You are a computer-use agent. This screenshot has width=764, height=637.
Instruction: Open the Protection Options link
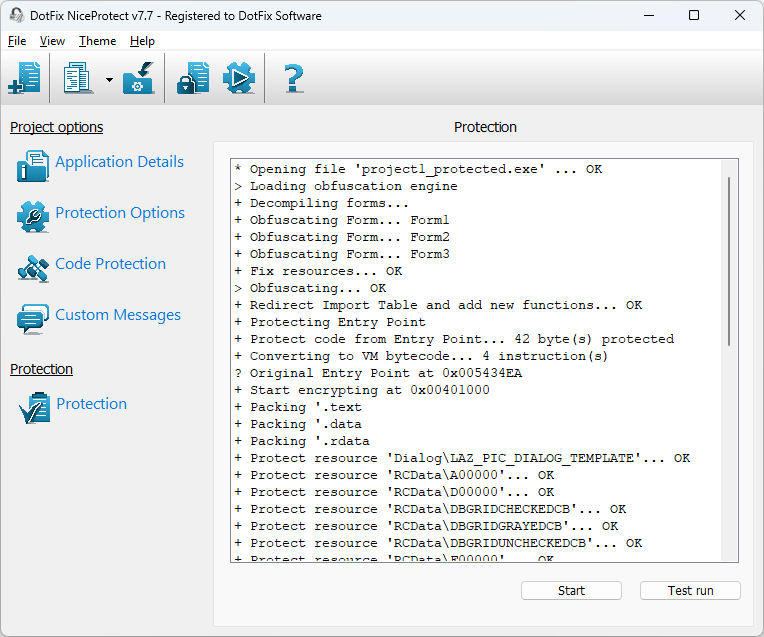pos(120,213)
